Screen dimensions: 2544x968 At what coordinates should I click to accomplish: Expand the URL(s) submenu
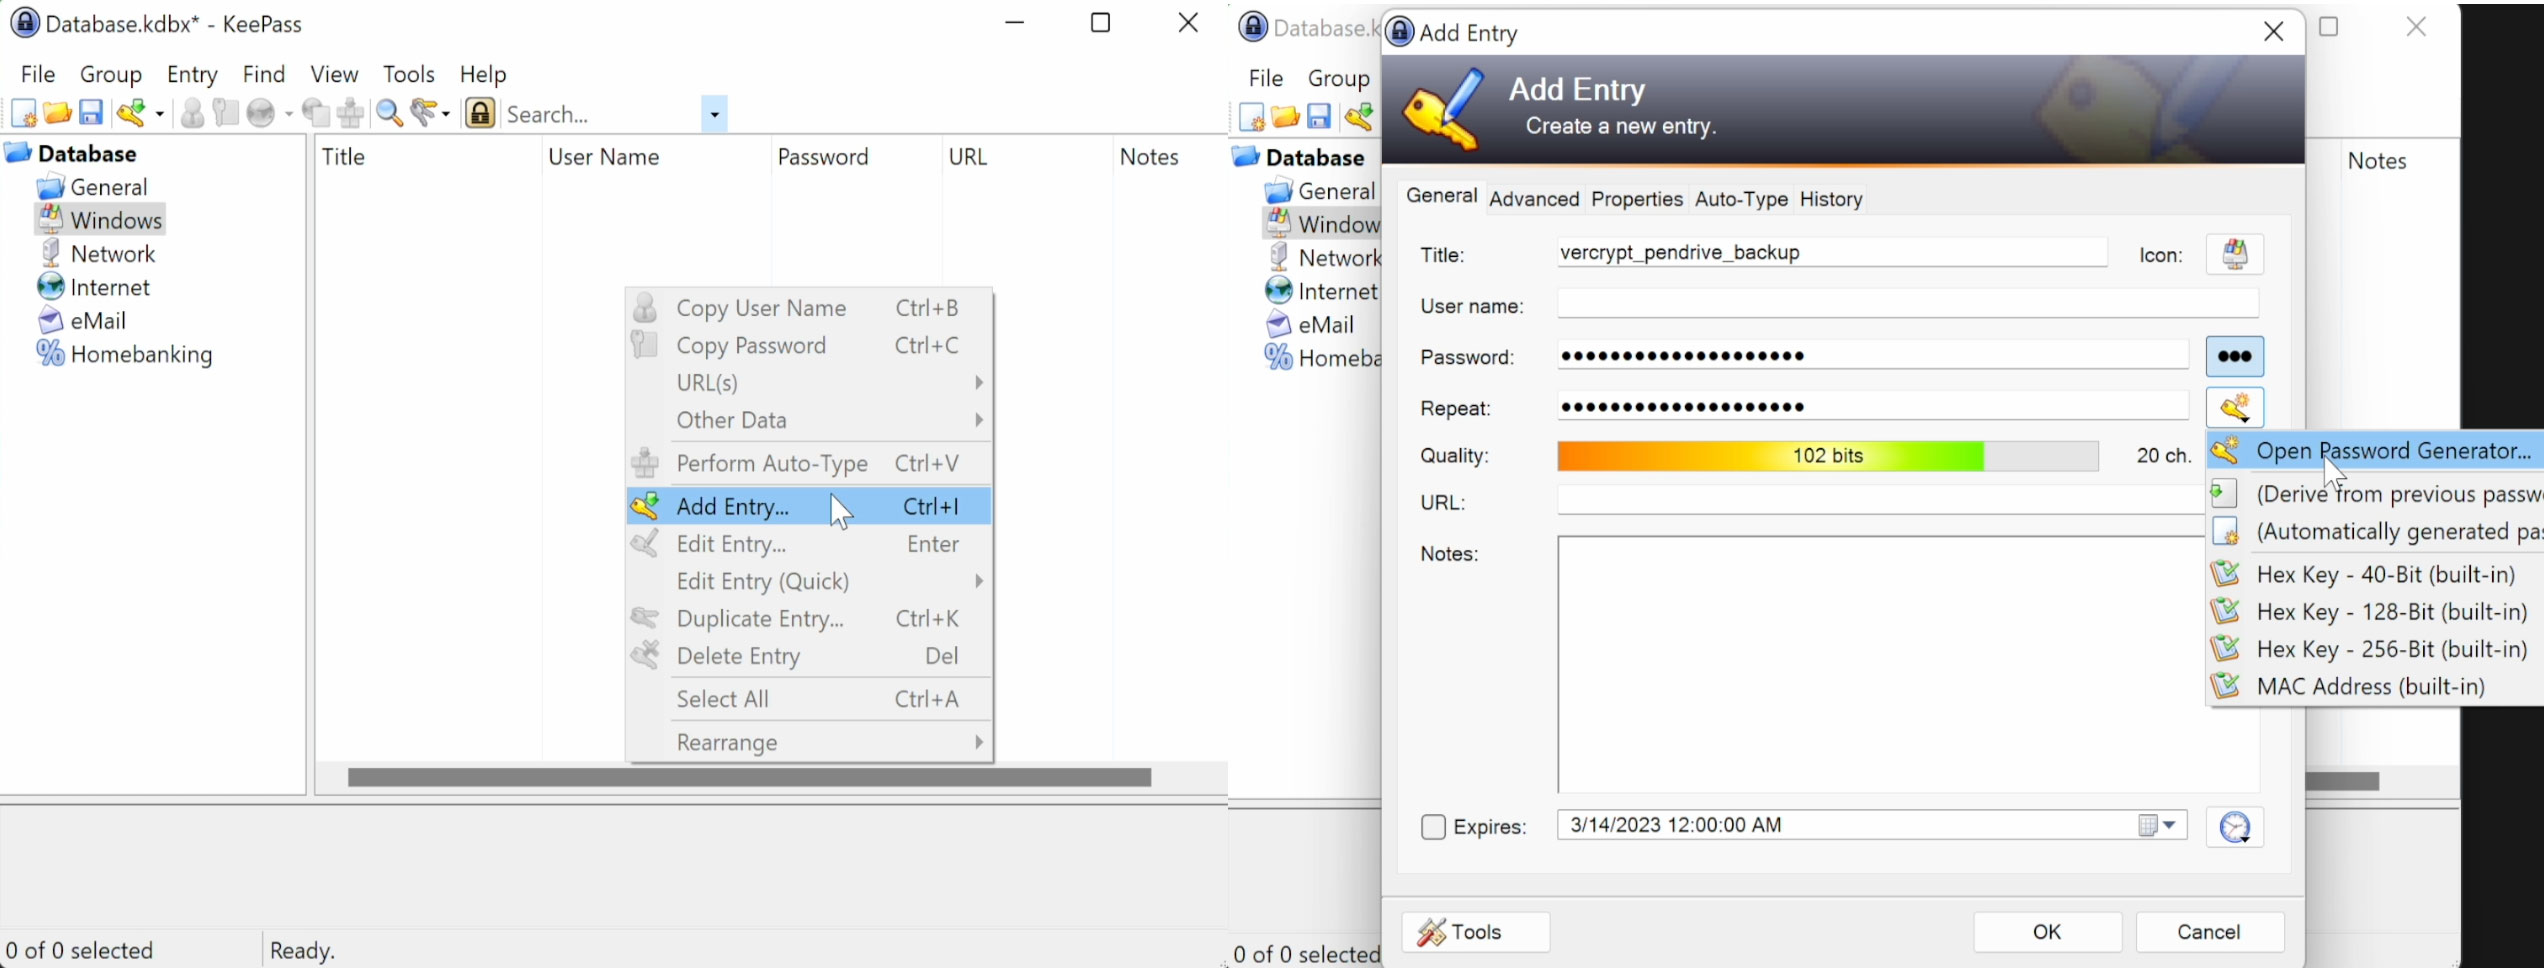pos(810,383)
